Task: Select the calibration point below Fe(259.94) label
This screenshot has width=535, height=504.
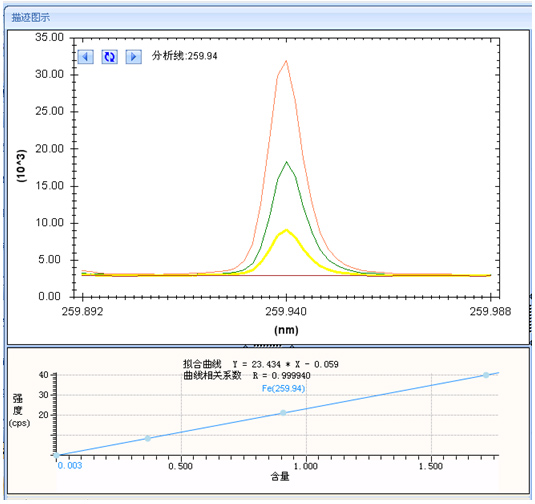Action: click(283, 413)
